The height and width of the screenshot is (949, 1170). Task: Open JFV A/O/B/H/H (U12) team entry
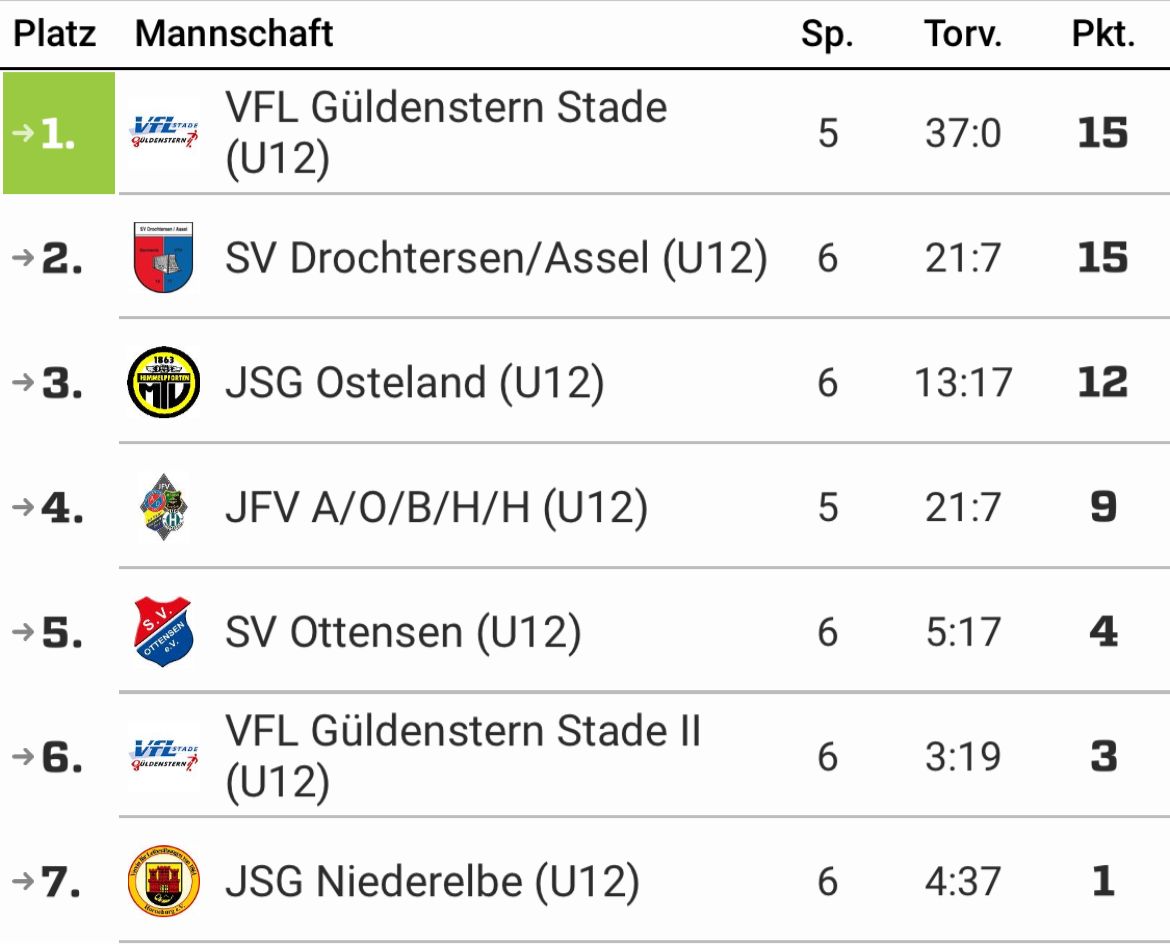437,507
